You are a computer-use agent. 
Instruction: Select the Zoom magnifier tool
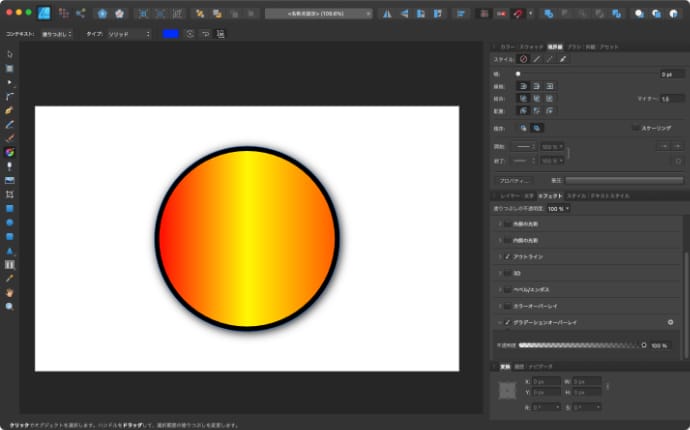click(9, 306)
